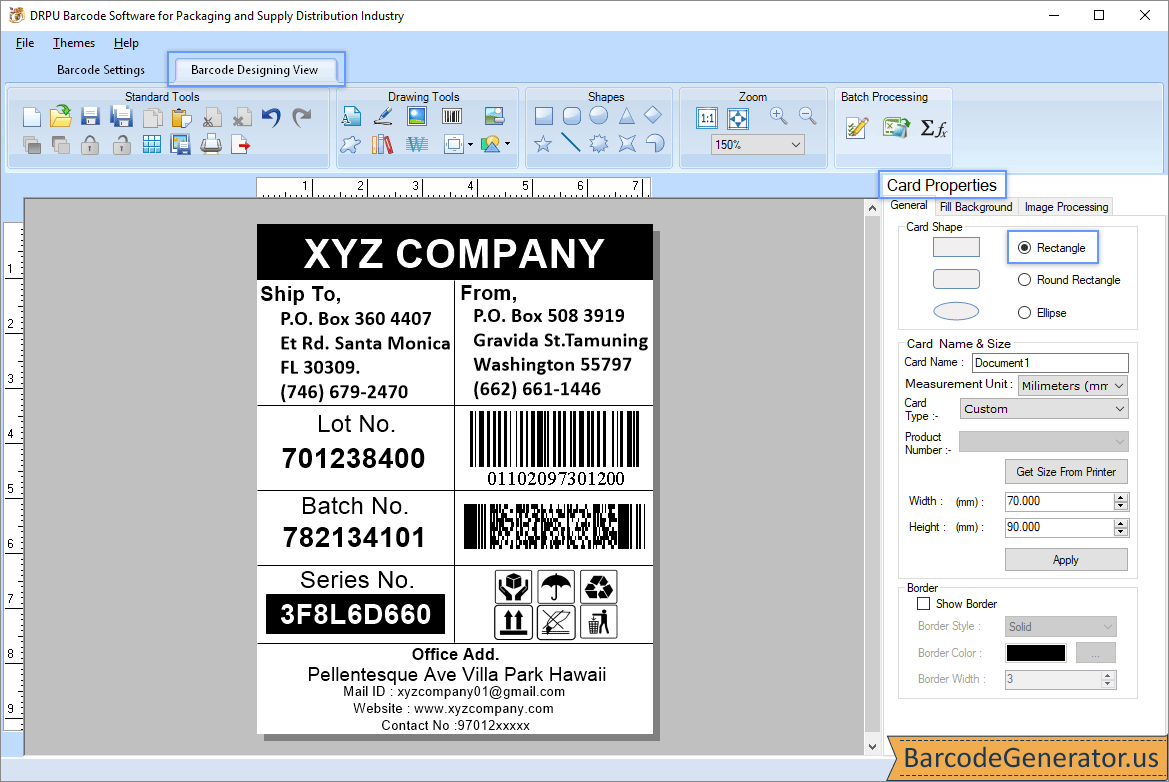Screen dimensions: 1169x782
Task: Draw a diamond shape
Action: point(653,115)
